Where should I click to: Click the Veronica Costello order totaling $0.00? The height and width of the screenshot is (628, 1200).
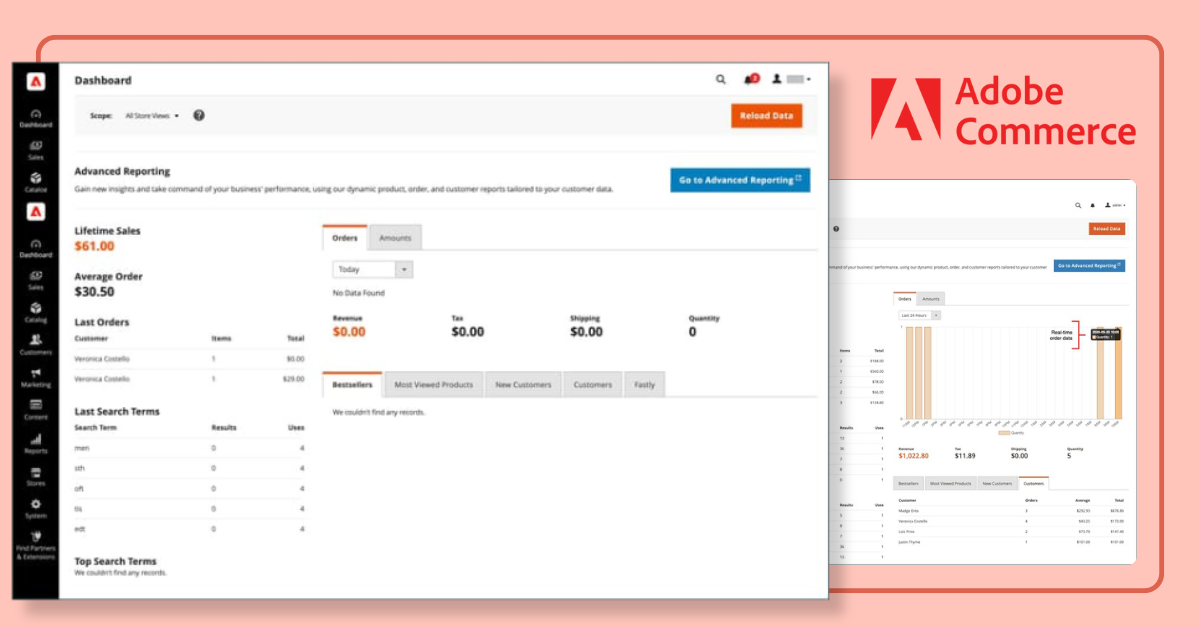pos(190,358)
